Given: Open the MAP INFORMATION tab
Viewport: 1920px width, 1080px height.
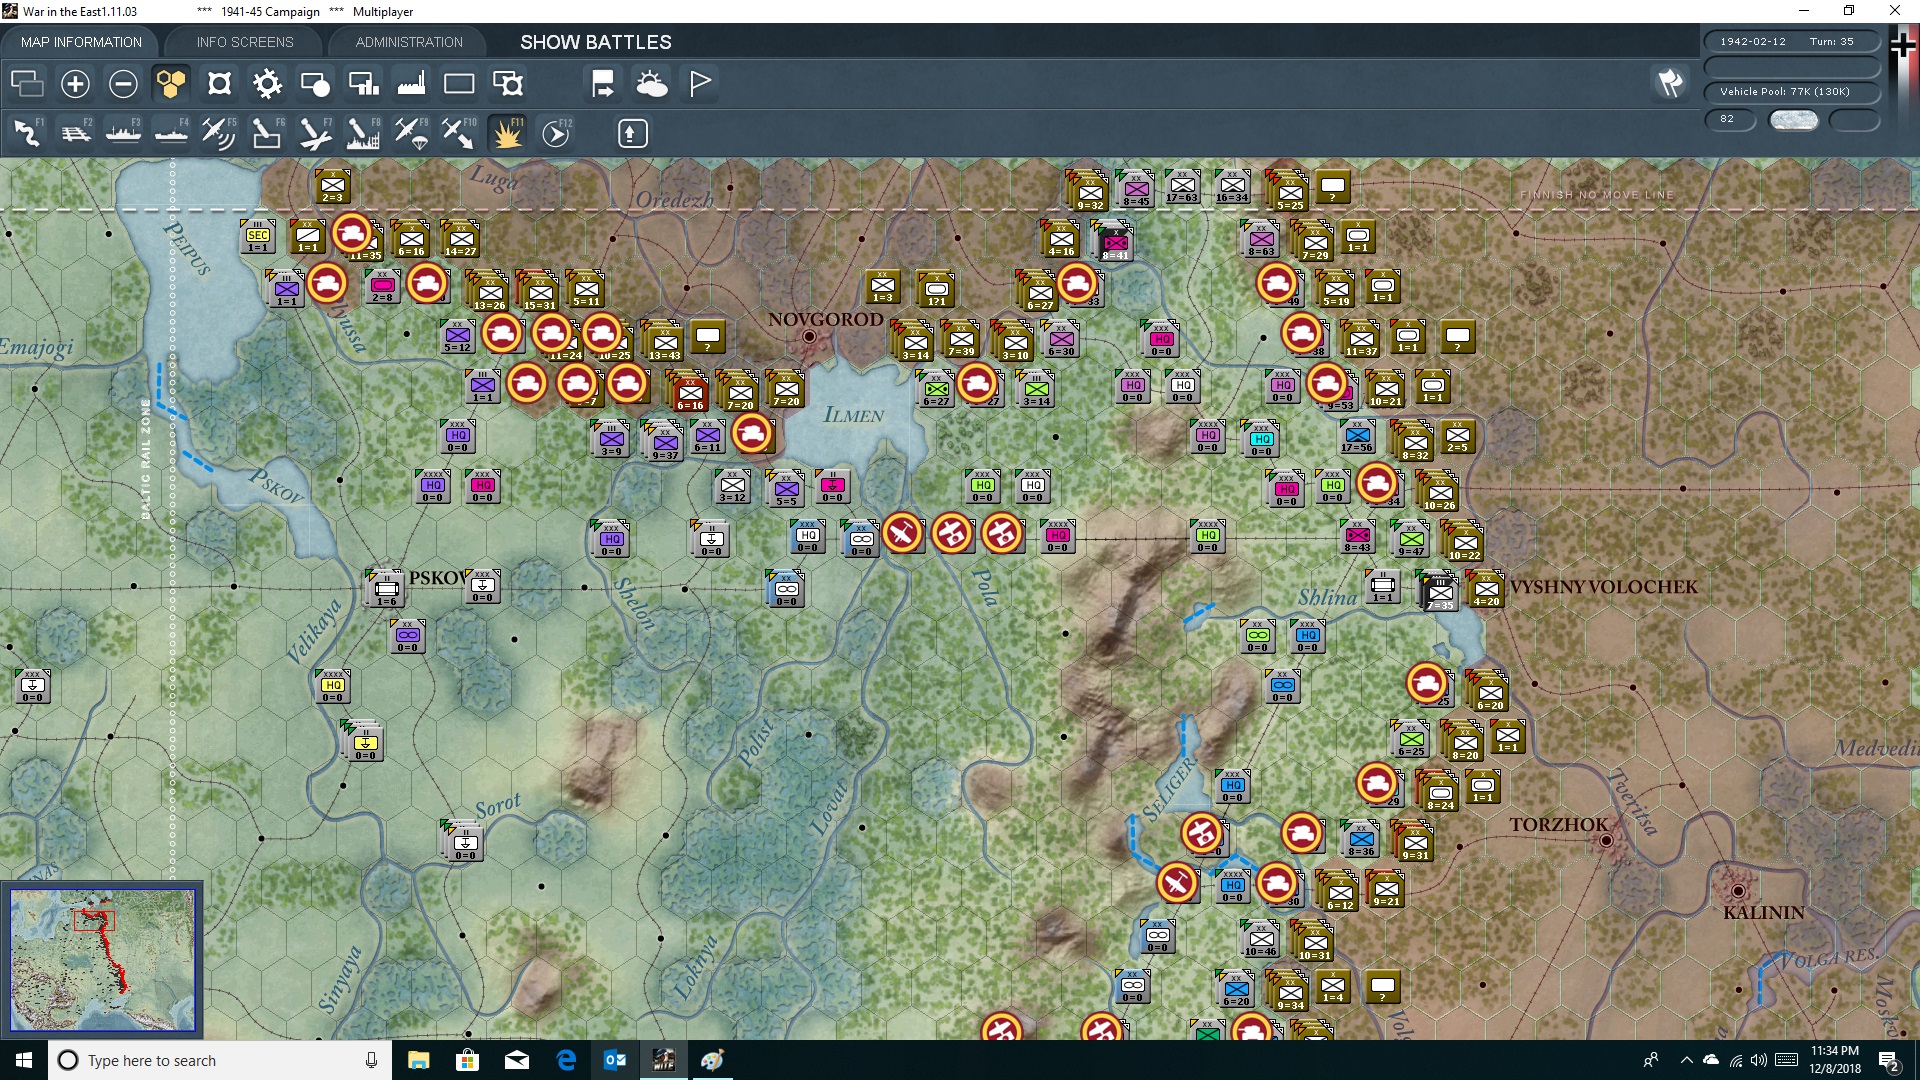Looking at the screenshot, I should pos(81,42).
